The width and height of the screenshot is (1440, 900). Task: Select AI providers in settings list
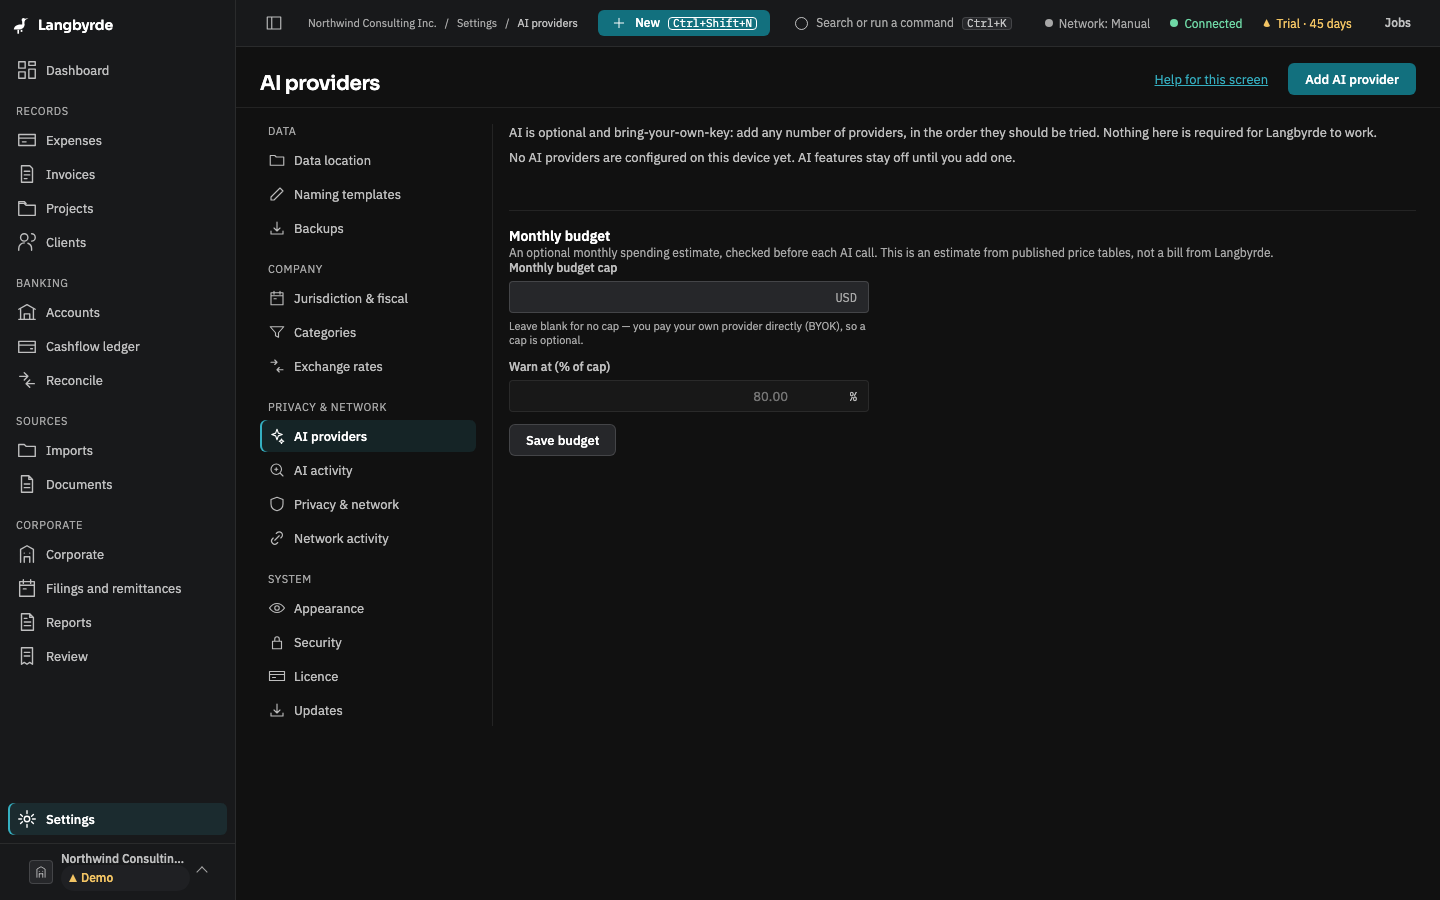pyautogui.click(x=368, y=436)
